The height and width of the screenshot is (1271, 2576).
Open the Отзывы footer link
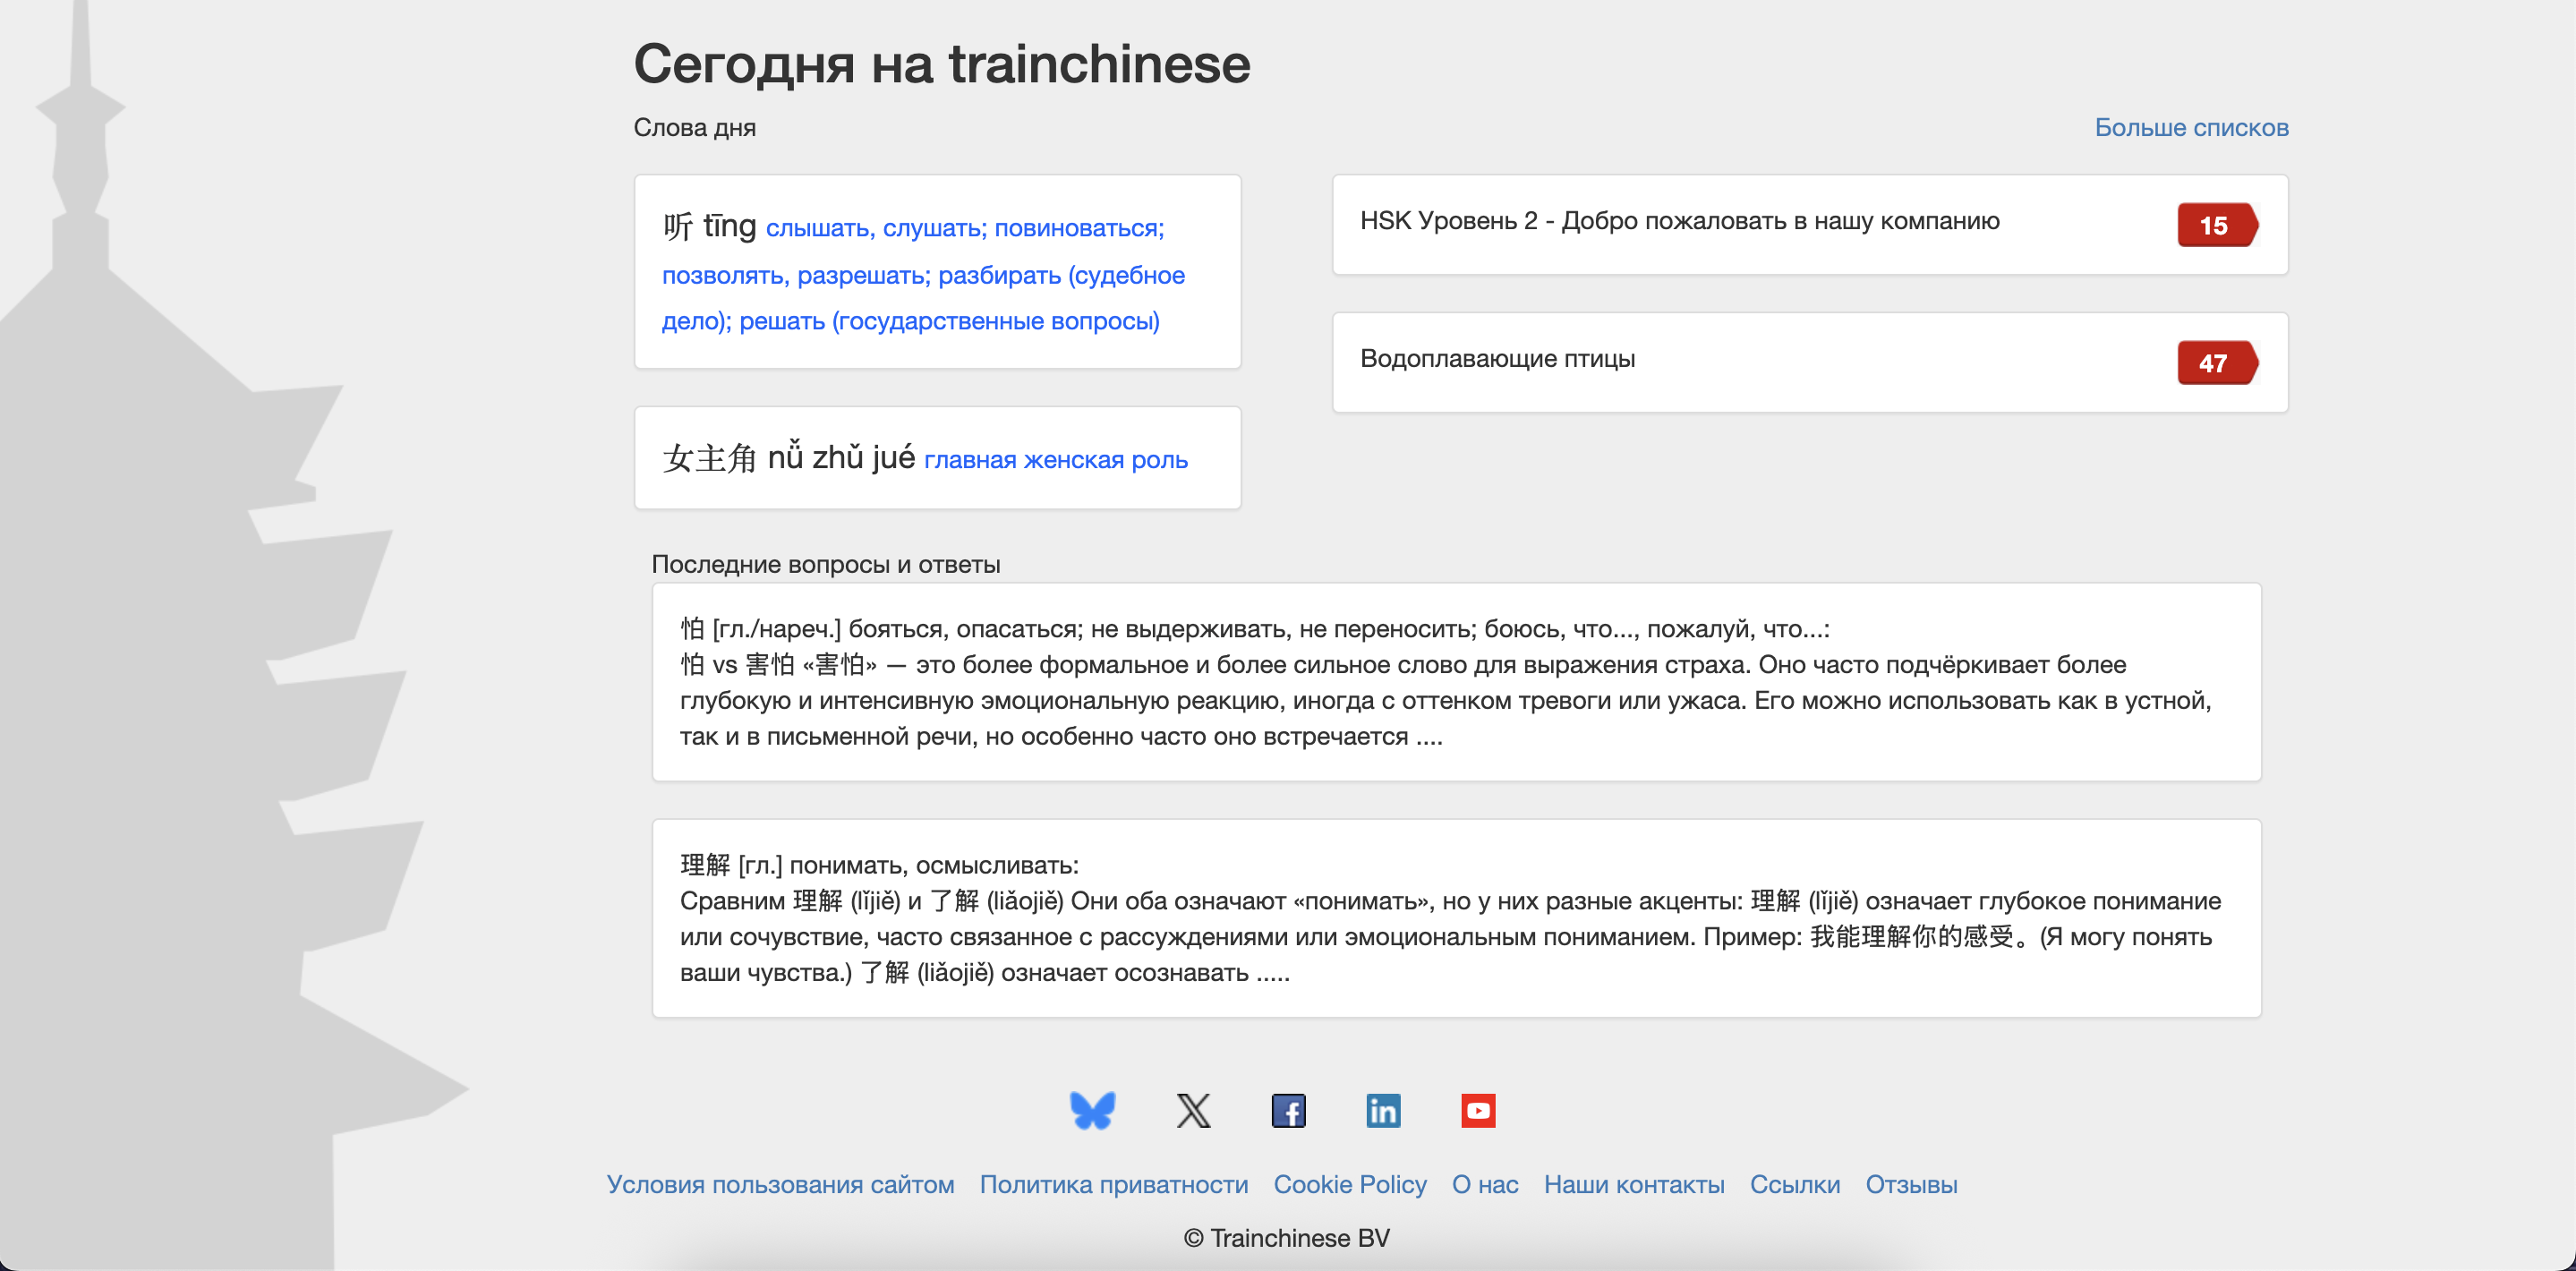(1911, 1184)
